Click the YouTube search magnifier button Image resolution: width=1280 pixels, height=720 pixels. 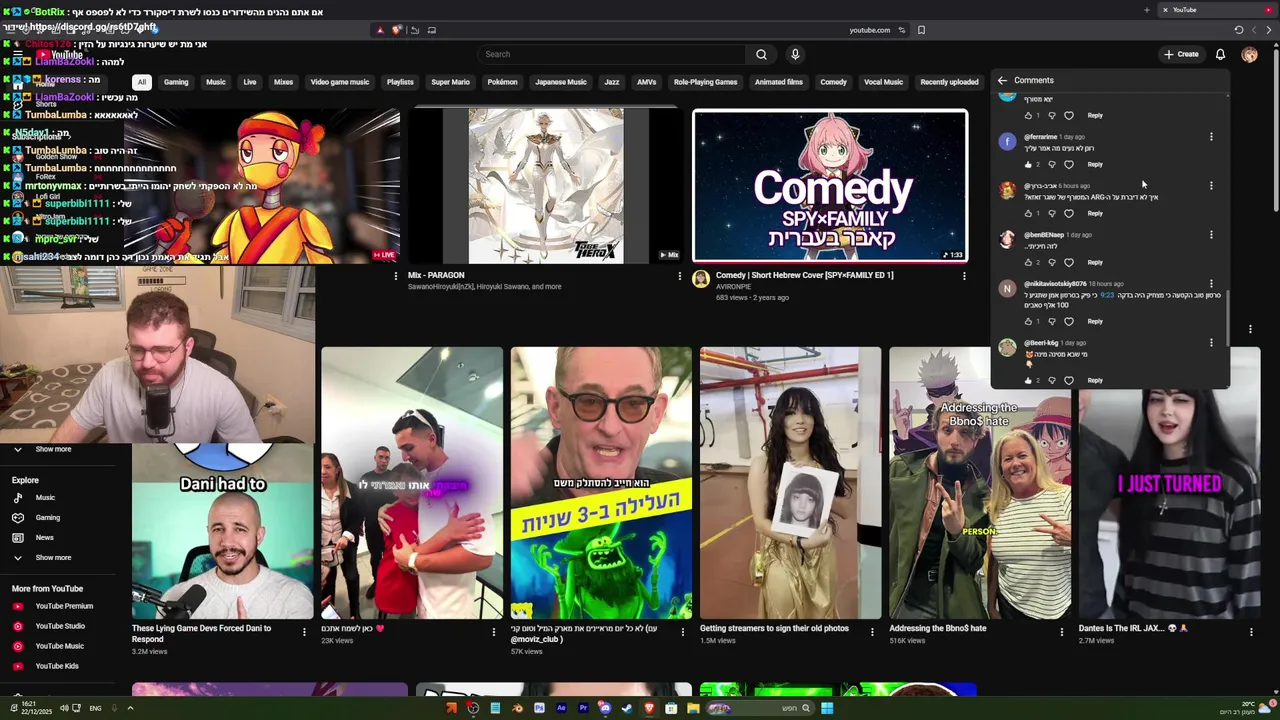761,54
